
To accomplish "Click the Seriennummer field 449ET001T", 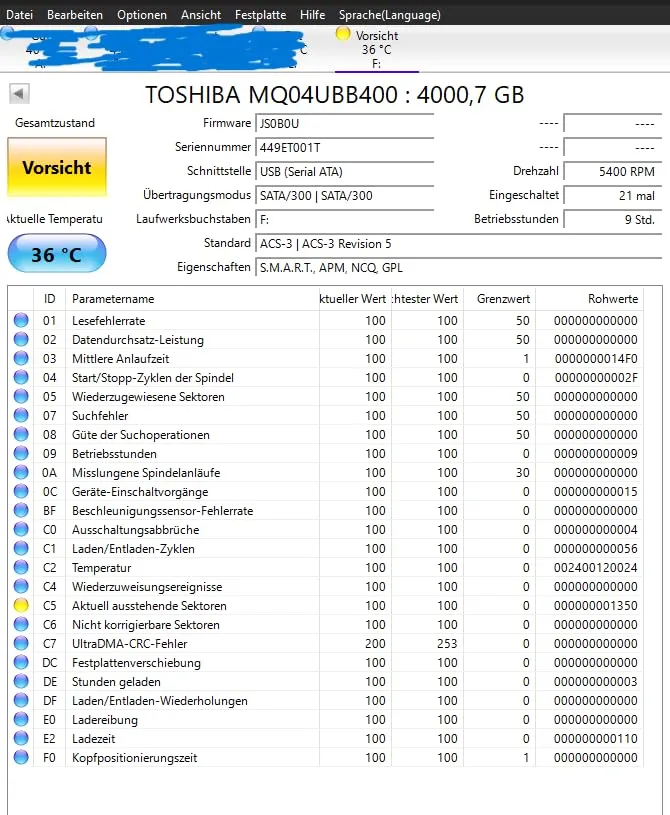I will point(345,148).
